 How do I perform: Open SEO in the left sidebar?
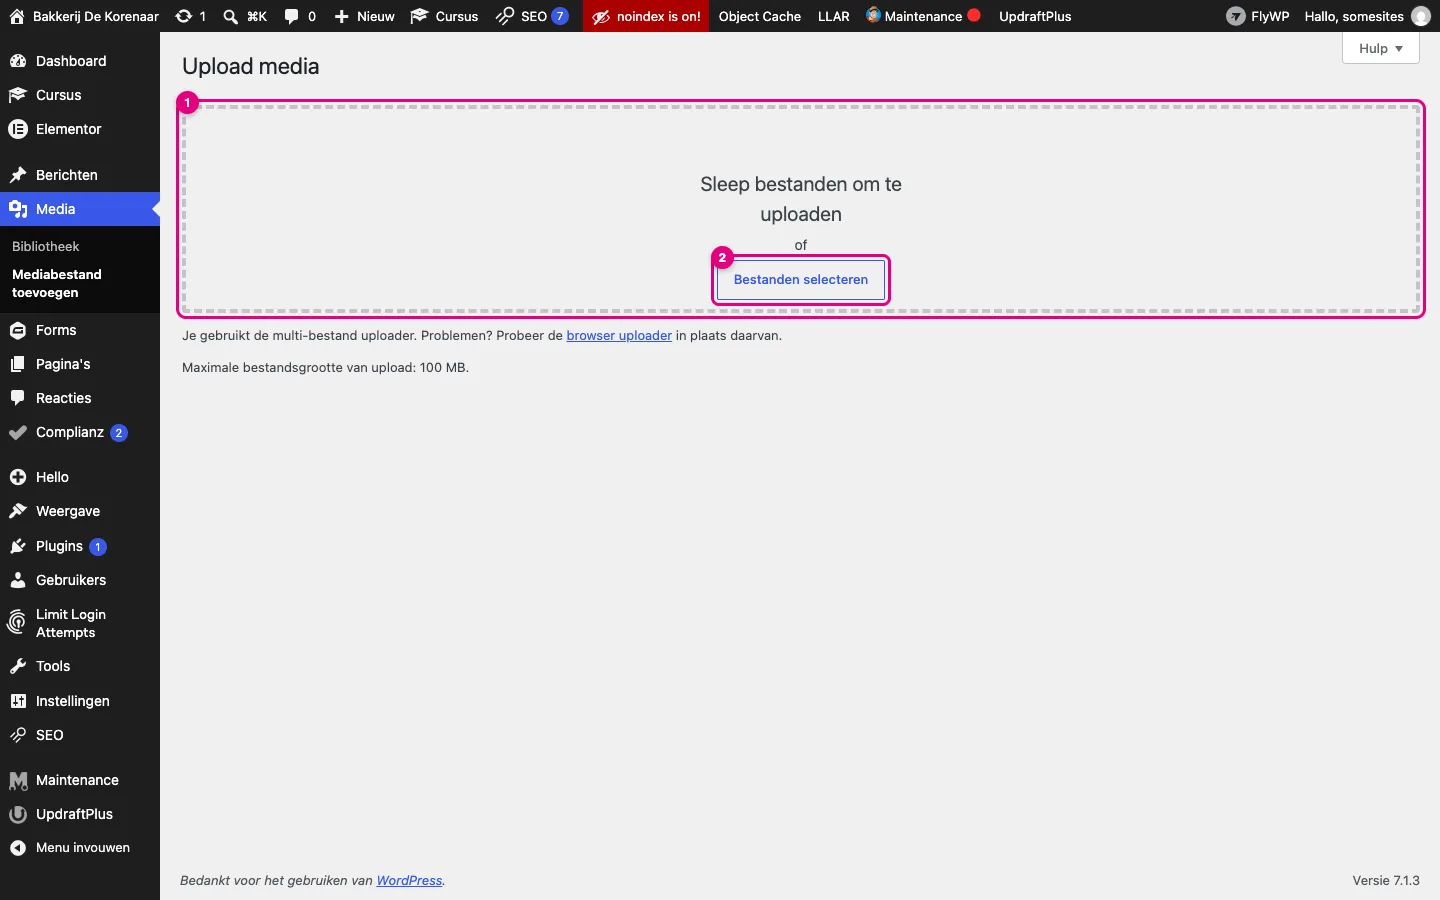pos(80,735)
